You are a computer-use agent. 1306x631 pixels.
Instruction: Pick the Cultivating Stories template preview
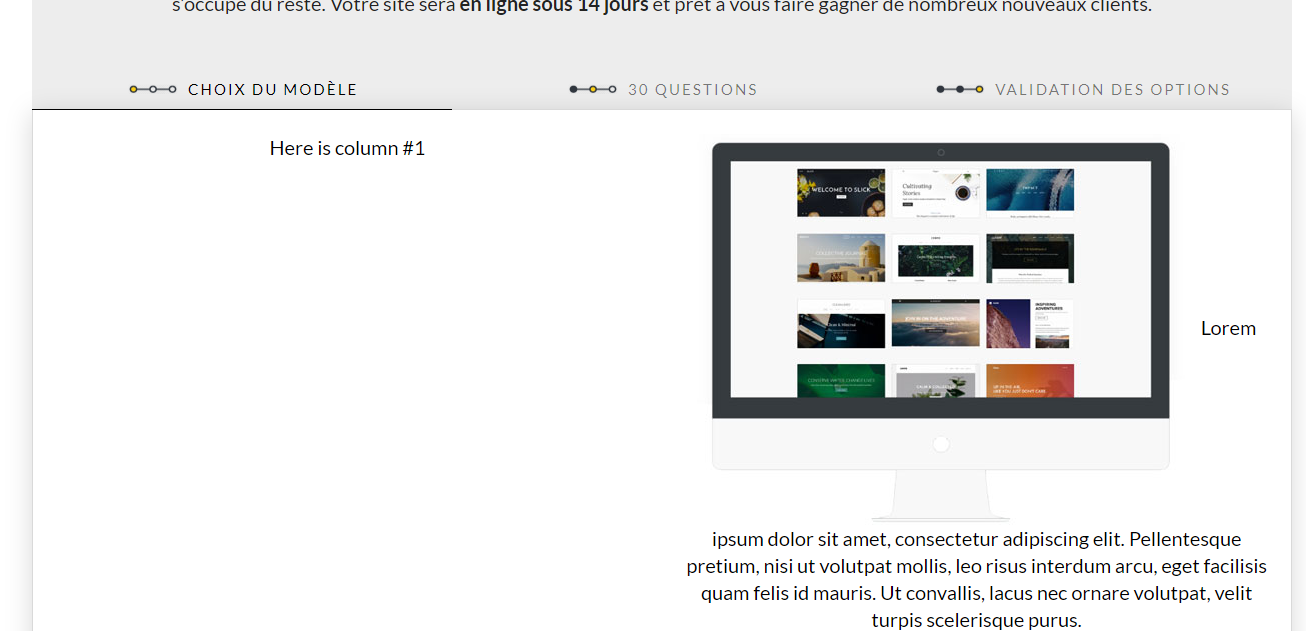point(935,193)
